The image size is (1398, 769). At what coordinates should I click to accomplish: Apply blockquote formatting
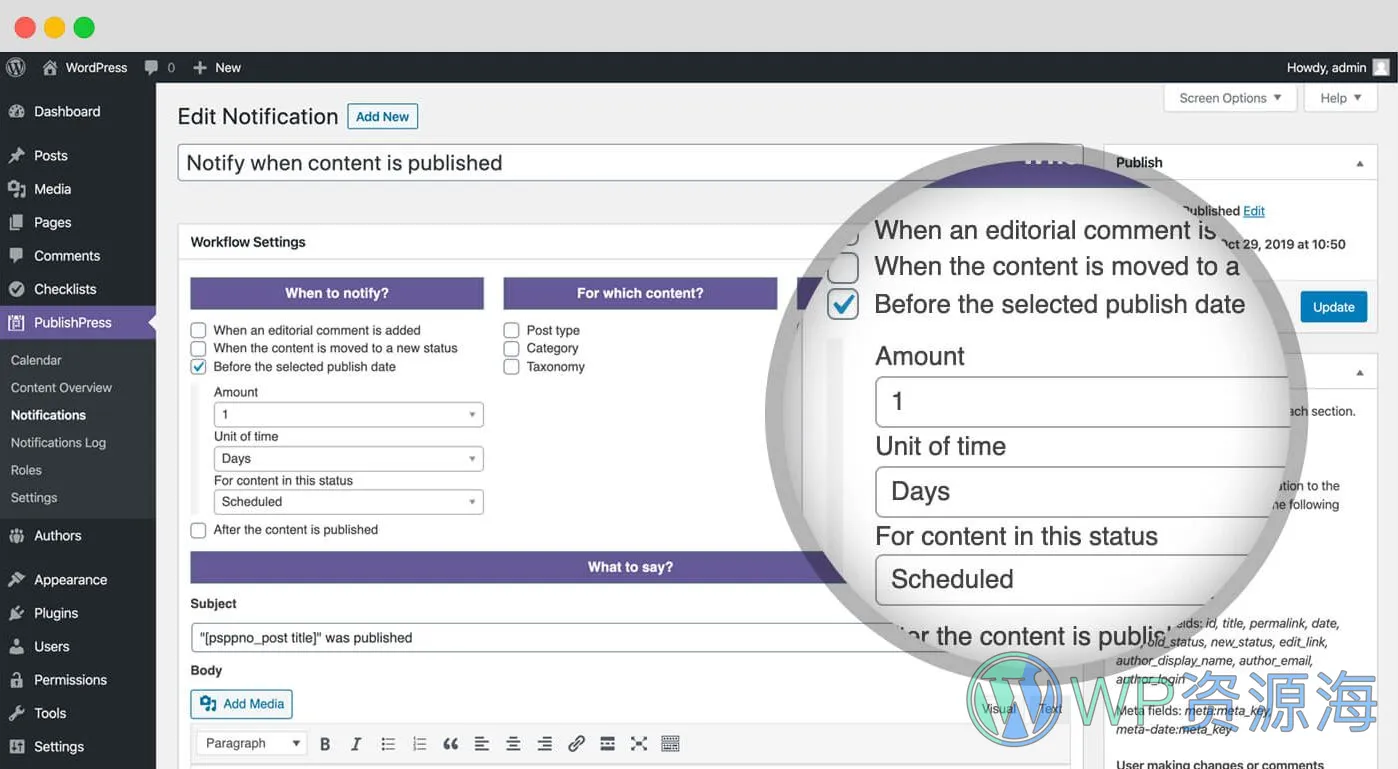coord(451,744)
